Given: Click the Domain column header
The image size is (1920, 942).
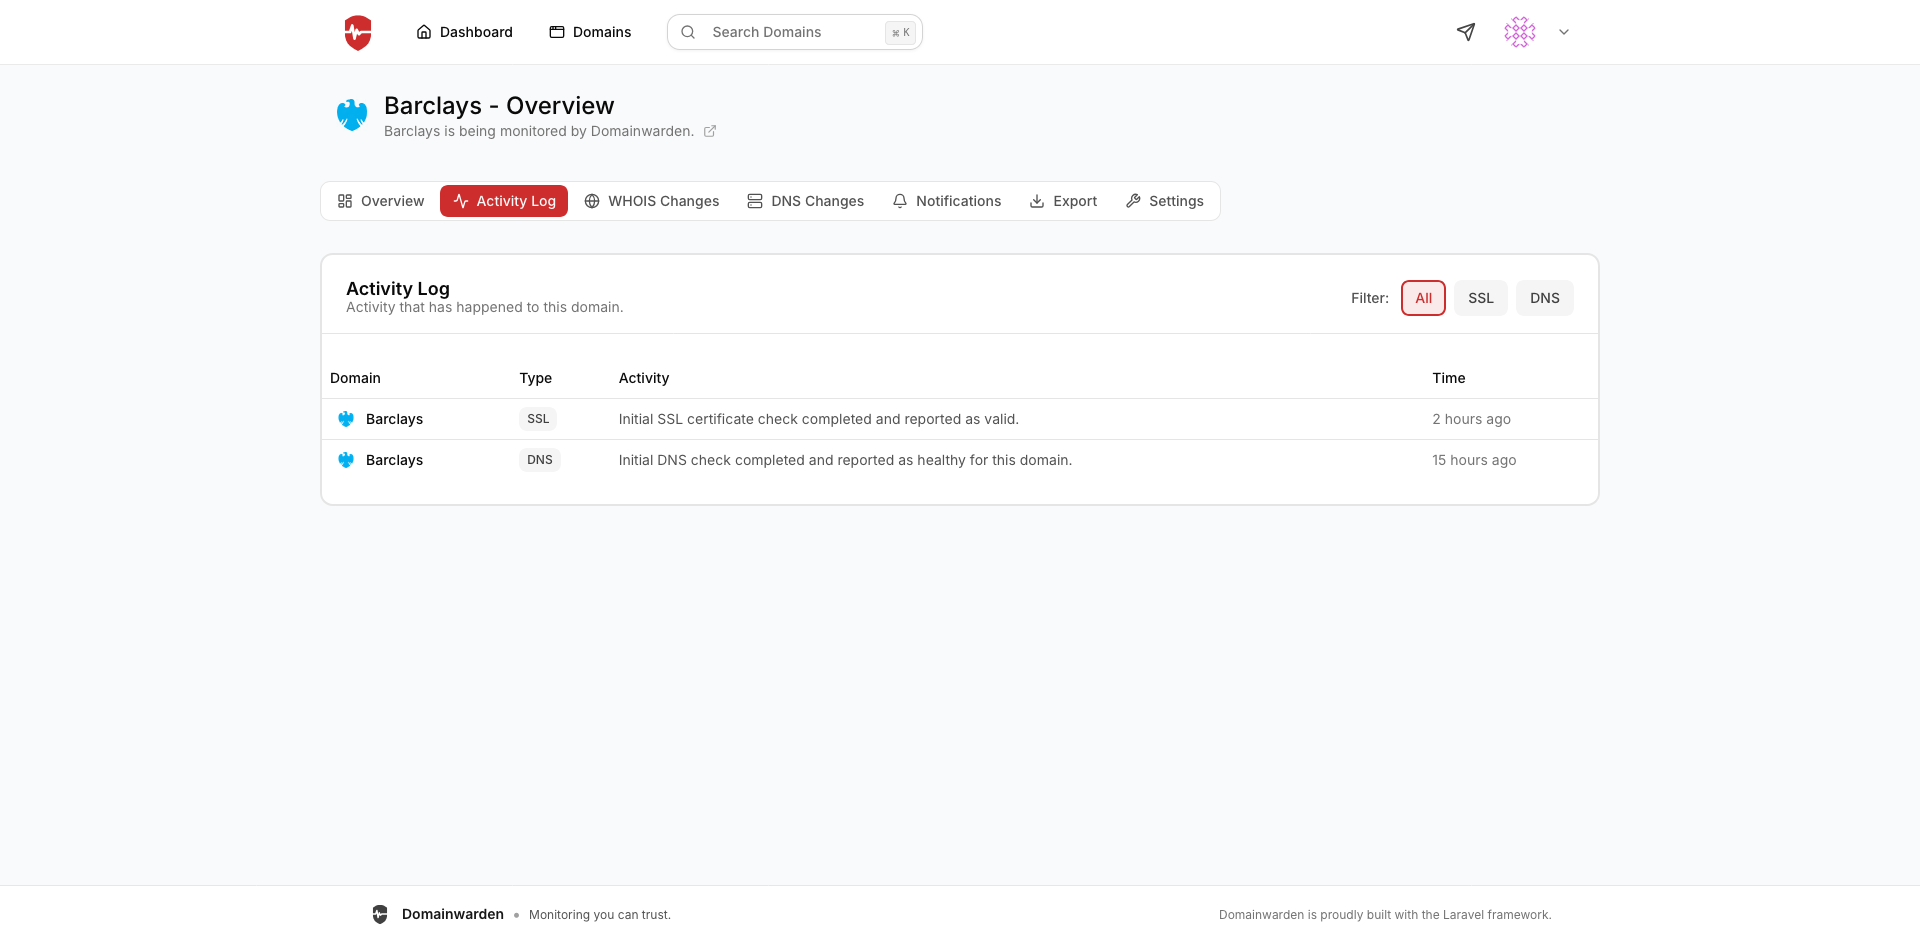Looking at the screenshot, I should point(355,378).
